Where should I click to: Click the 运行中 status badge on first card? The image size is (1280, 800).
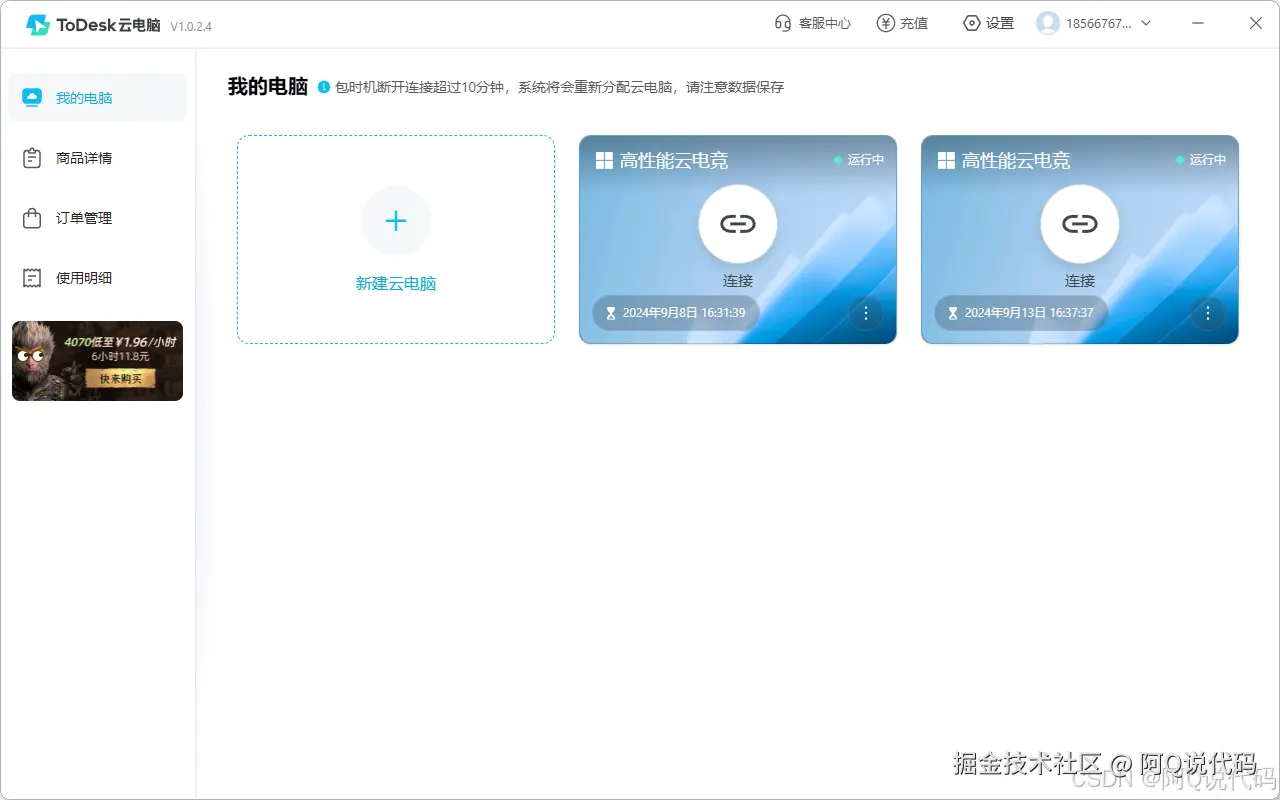[860, 159]
